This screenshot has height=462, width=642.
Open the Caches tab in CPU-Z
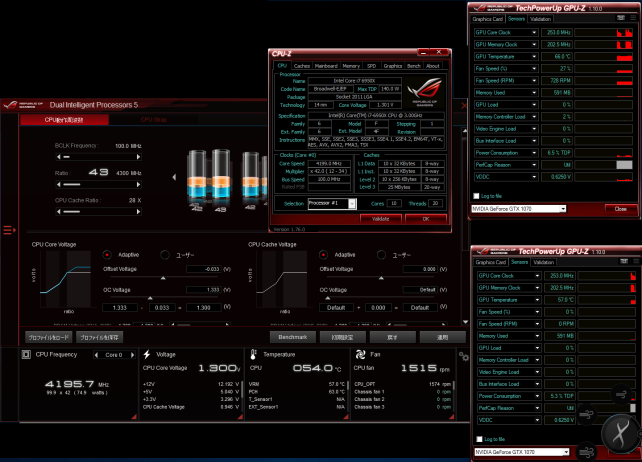pyautogui.click(x=302, y=66)
